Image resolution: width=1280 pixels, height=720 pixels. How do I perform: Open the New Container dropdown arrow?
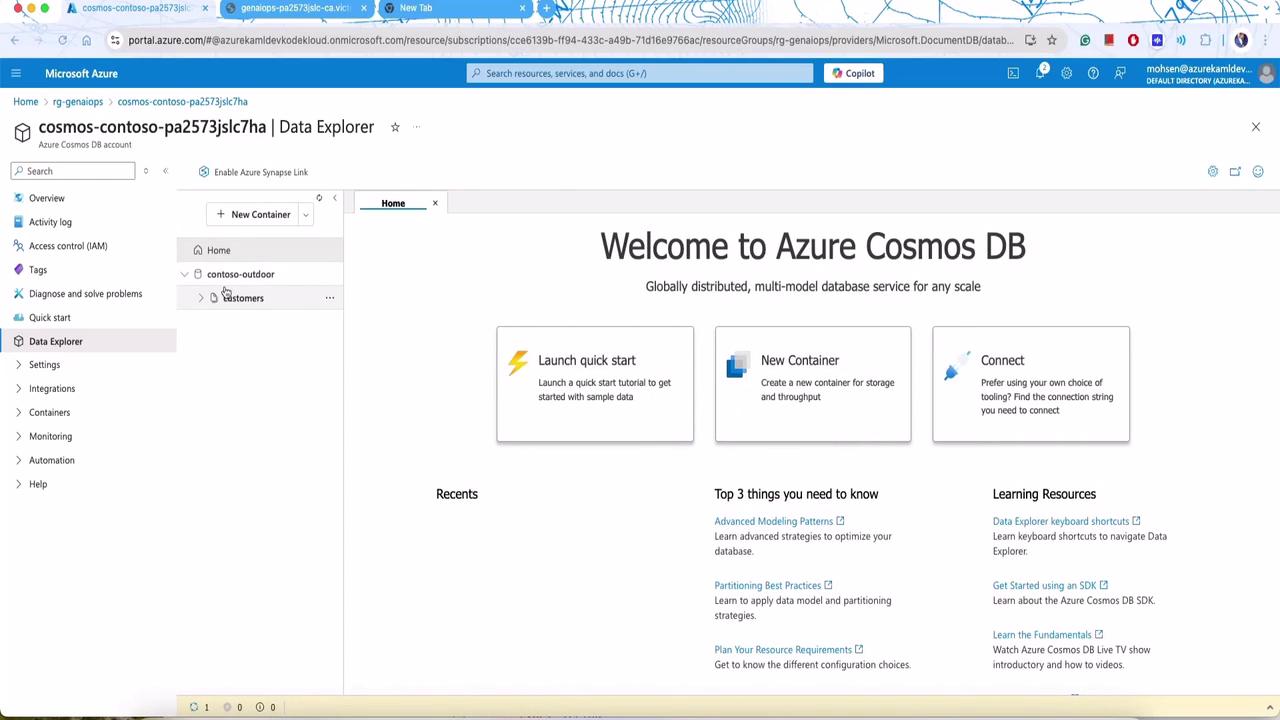306,215
